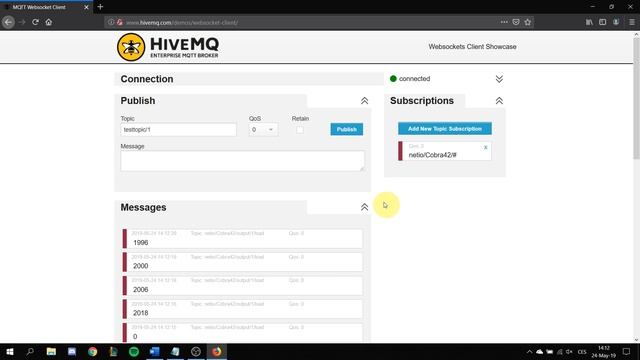Screen dimensions: 640x360
Task: Click the Topic input field
Action: (x=178, y=129)
